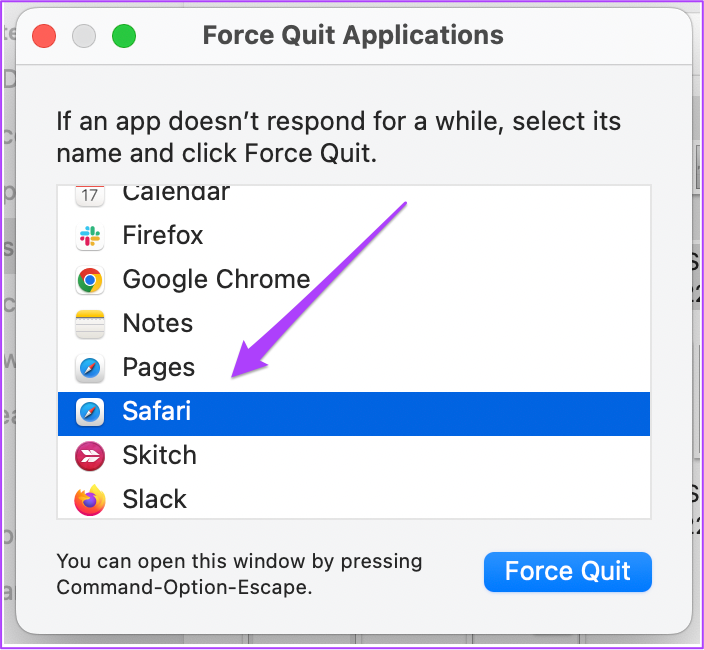
Task: Choose the Slack text entry
Action: (x=154, y=499)
